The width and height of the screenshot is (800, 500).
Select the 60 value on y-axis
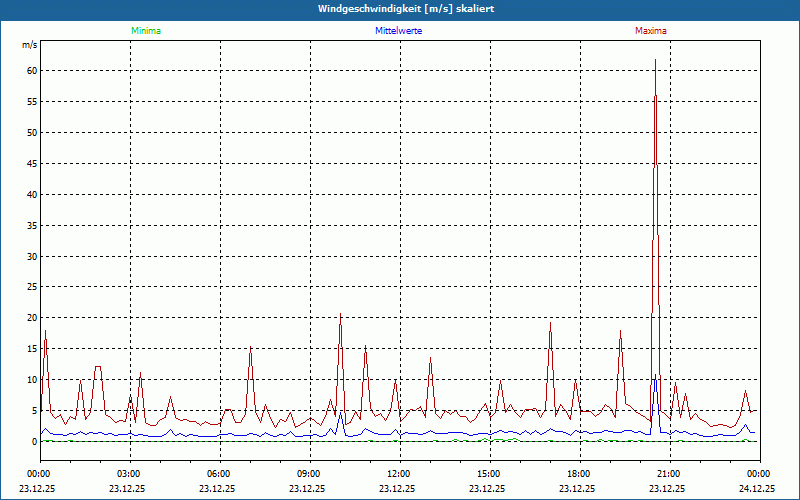pos(31,71)
